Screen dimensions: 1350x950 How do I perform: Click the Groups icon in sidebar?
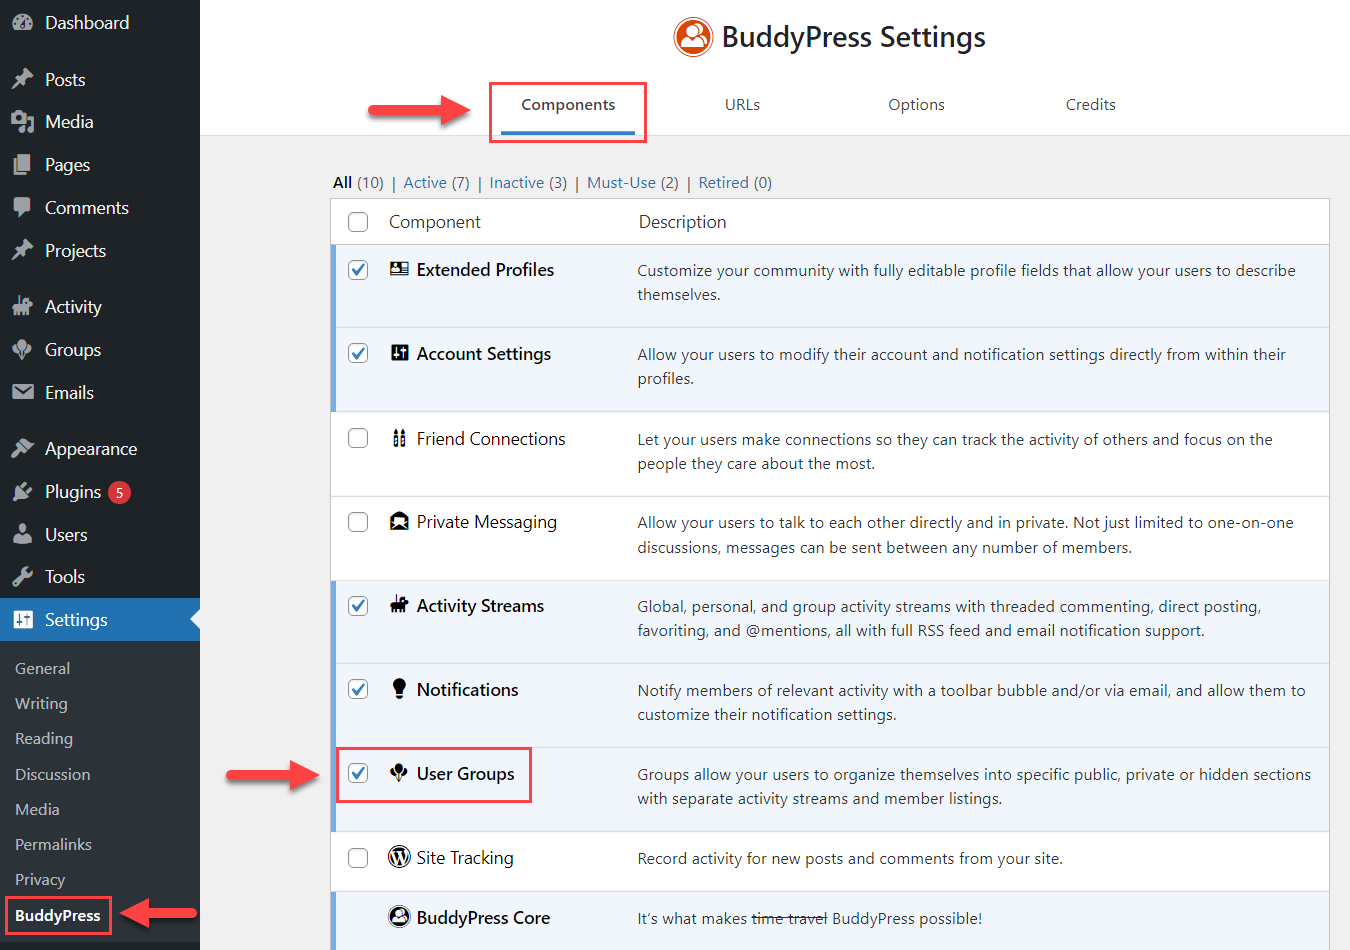[x=22, y=350]
